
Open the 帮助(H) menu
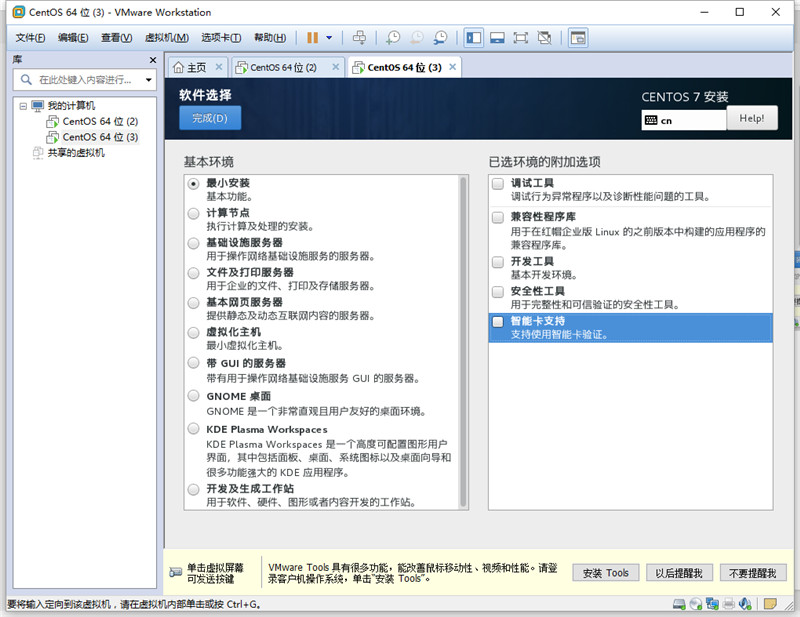(x=270, y=37)
